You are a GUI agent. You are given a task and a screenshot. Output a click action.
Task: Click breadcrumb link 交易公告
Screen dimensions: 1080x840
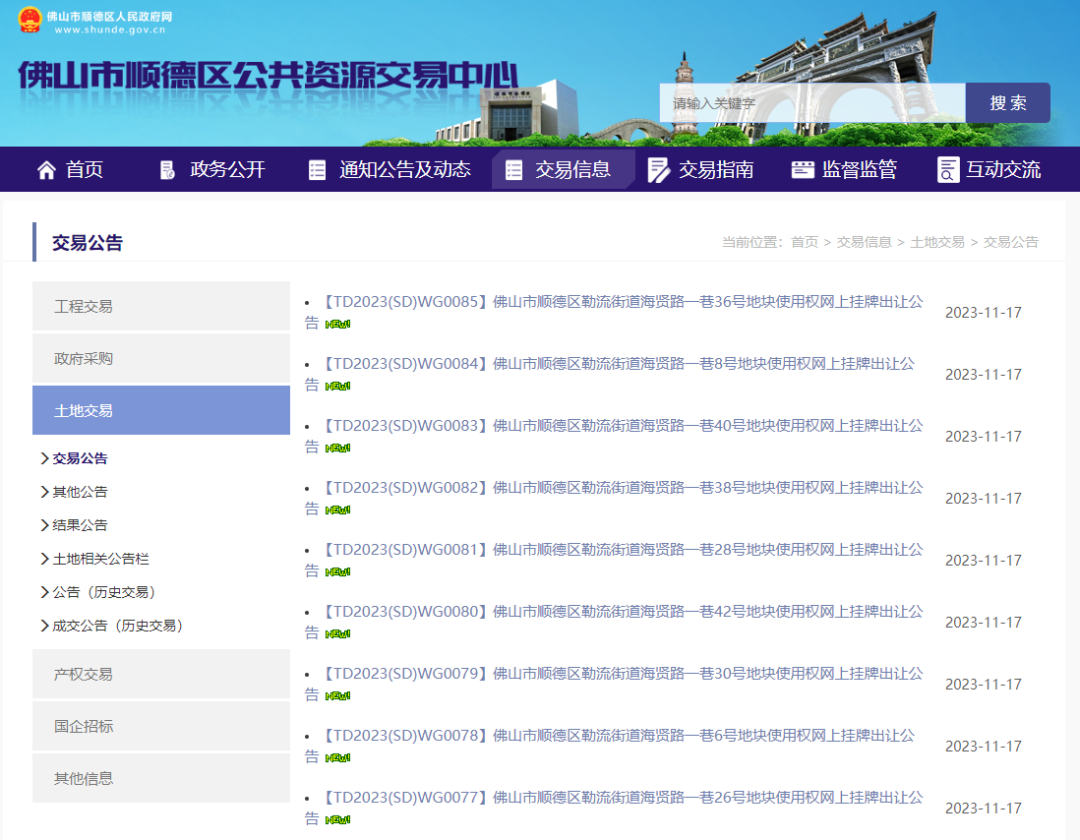point(1010,242)
